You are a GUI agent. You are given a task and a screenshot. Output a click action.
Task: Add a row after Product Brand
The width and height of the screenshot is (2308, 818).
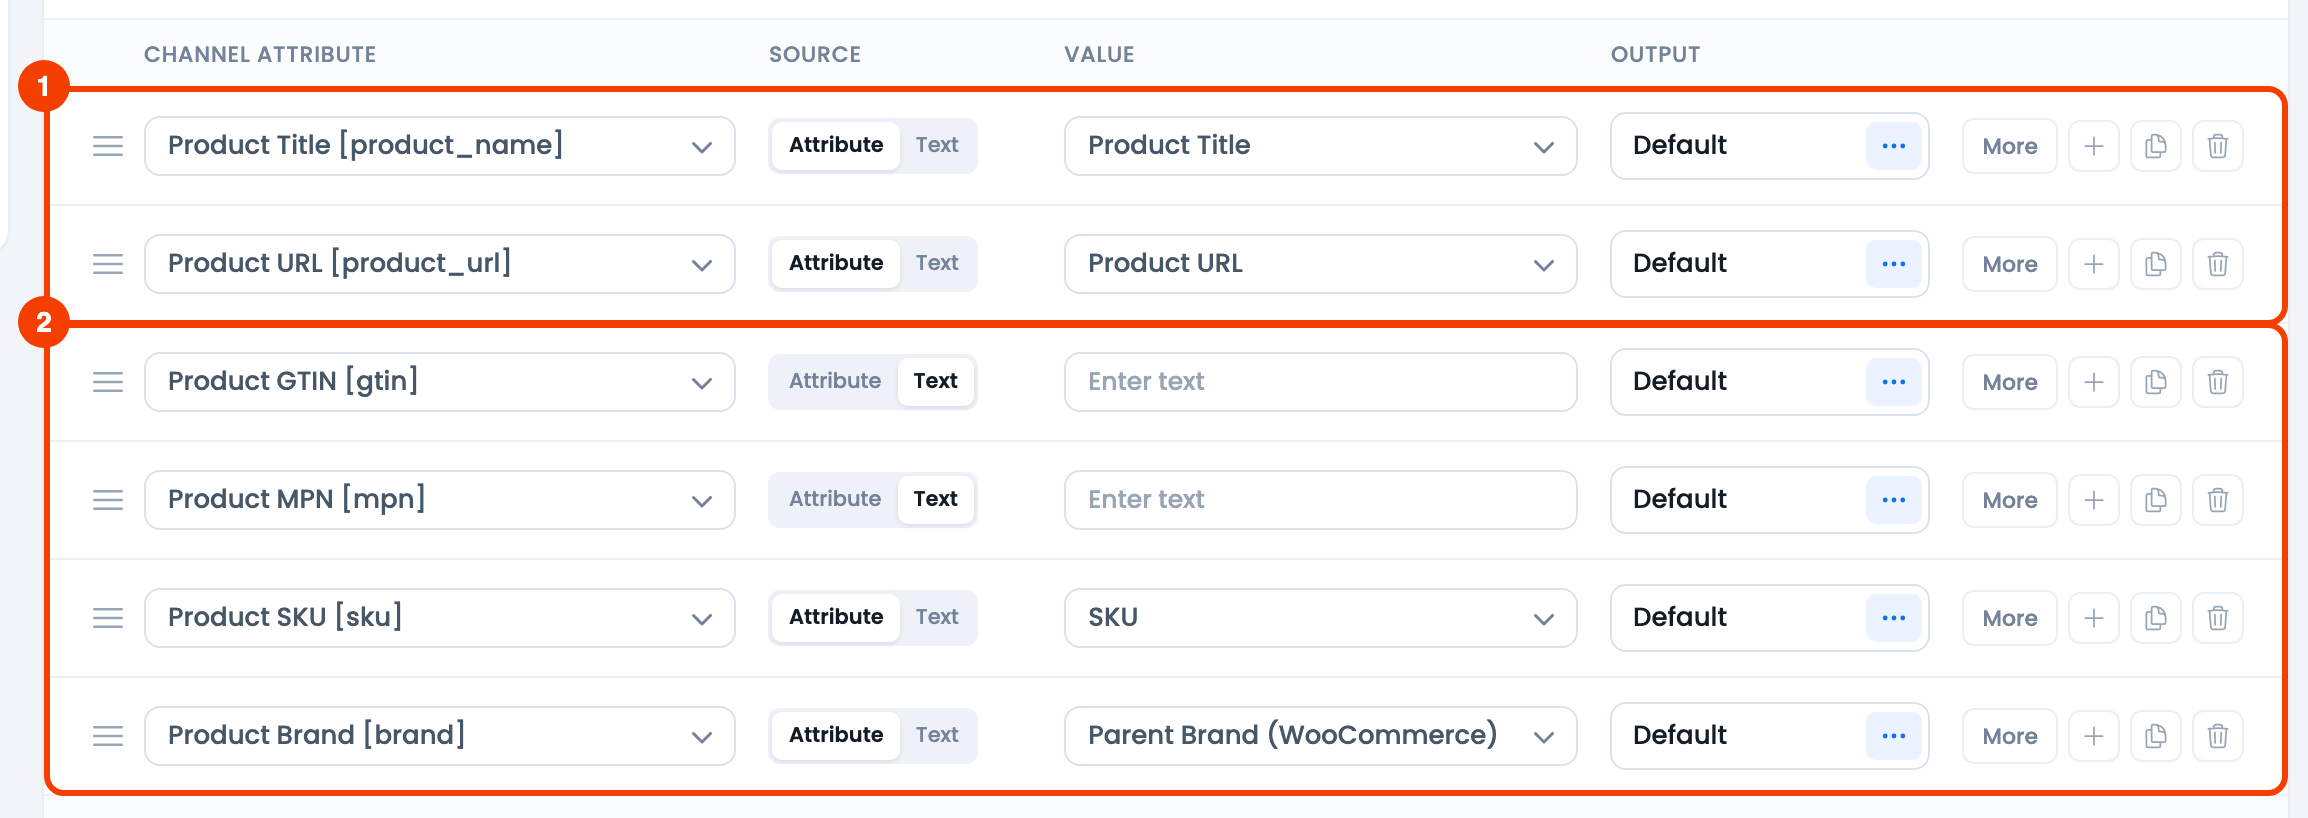pos(2093,736)
